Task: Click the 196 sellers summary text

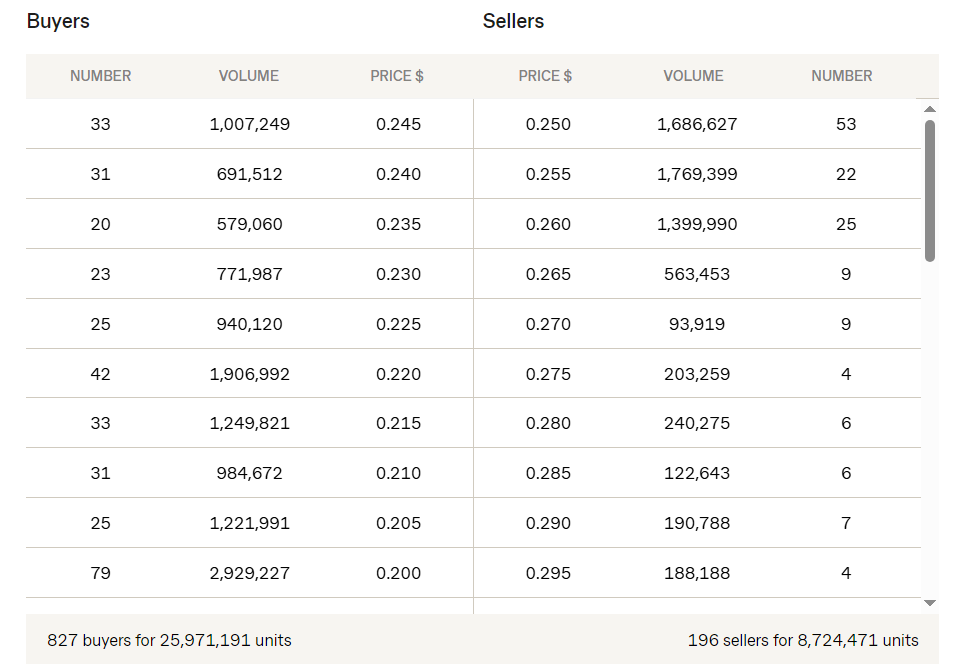Action: click(803, 640)
